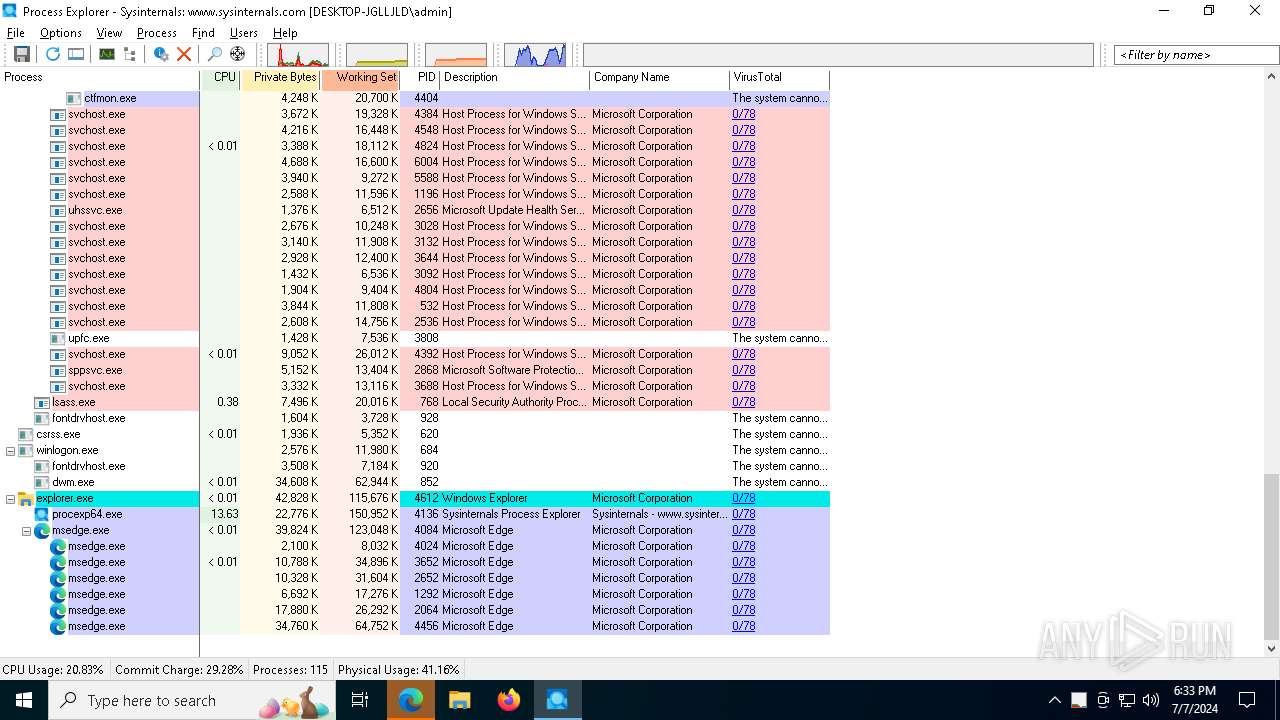Screen dimensions: 1280x720
Task: Toggle the lower pane toolbar icon
Action: tap(76, 54)
